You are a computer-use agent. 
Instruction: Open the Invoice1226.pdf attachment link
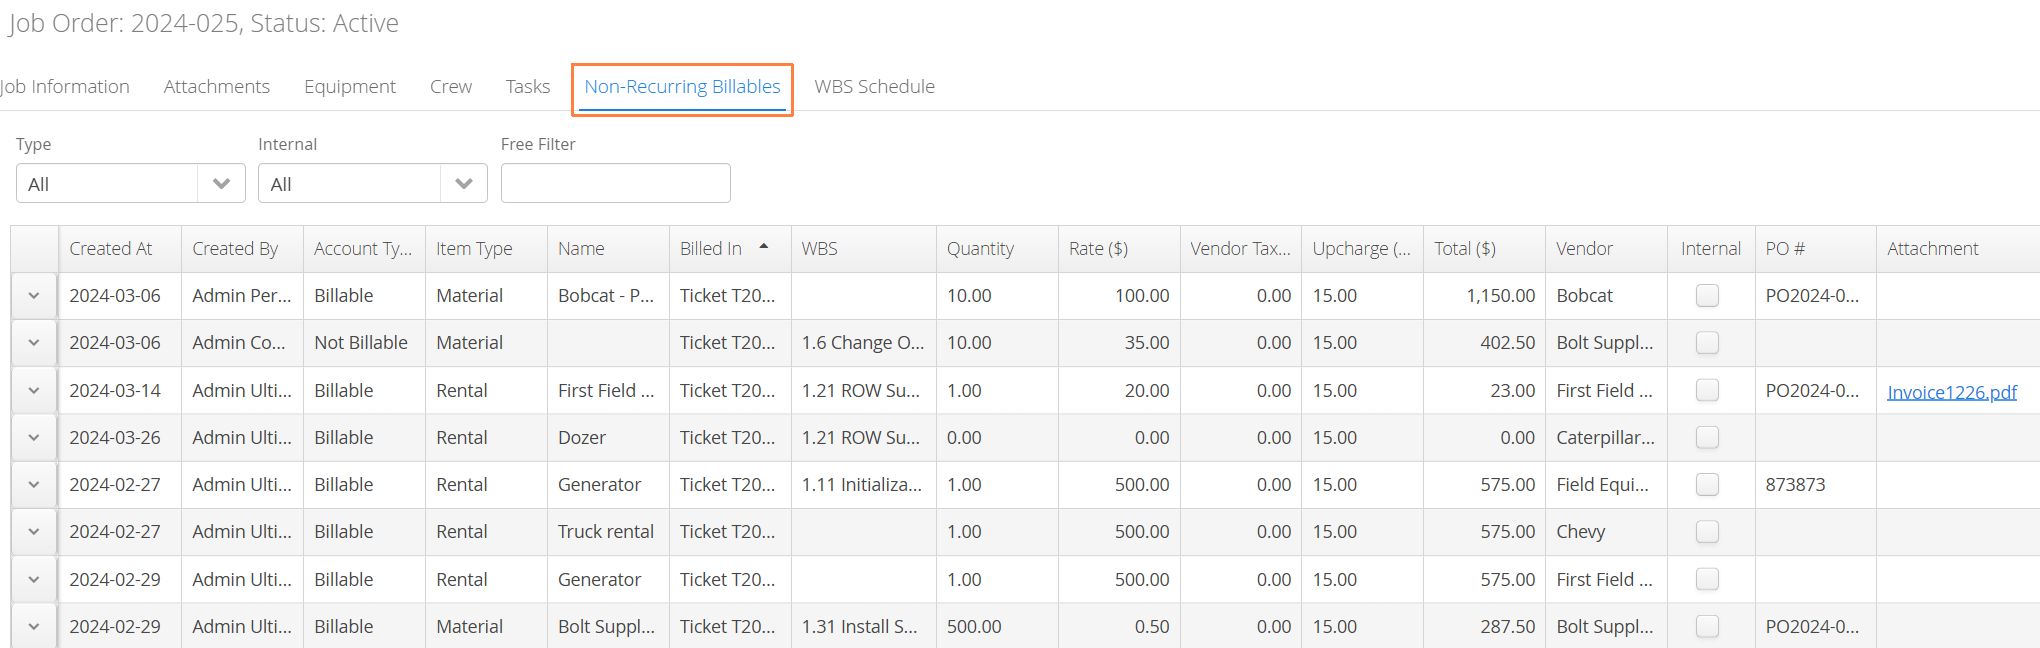pyautogui.click(x=1952, y=392)
